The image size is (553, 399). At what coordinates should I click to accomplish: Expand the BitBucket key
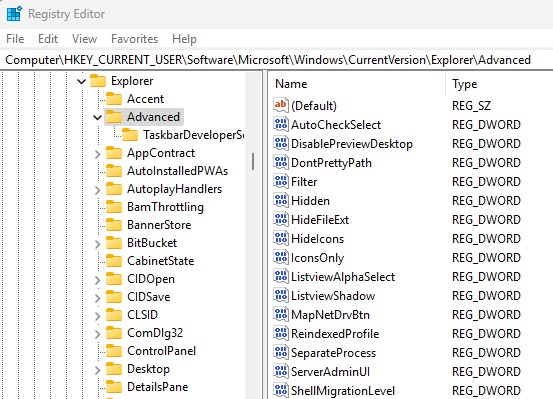pyautogui.click(x=98, y=244)
